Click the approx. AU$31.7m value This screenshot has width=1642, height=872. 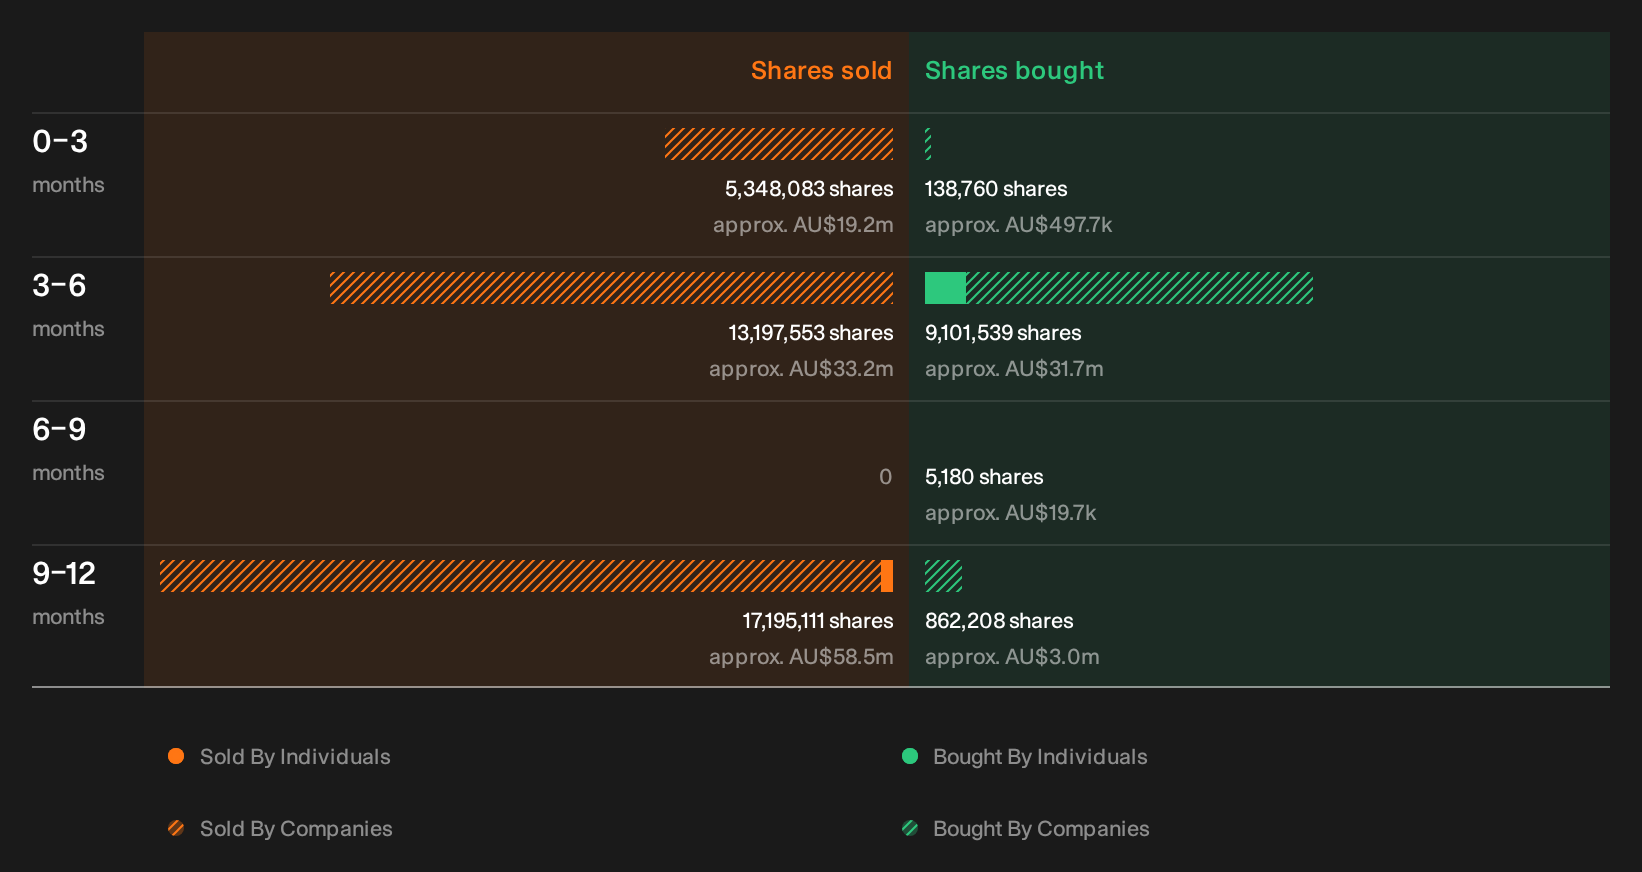pyautogui.click(x=1014, y=369)
